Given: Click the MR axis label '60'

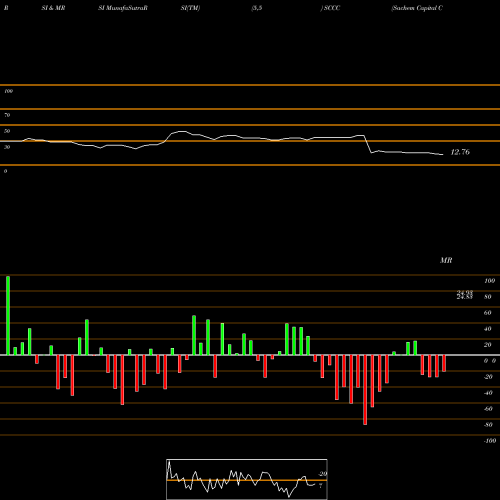Looking at the screenshot, I should click(x=488, y=313).
